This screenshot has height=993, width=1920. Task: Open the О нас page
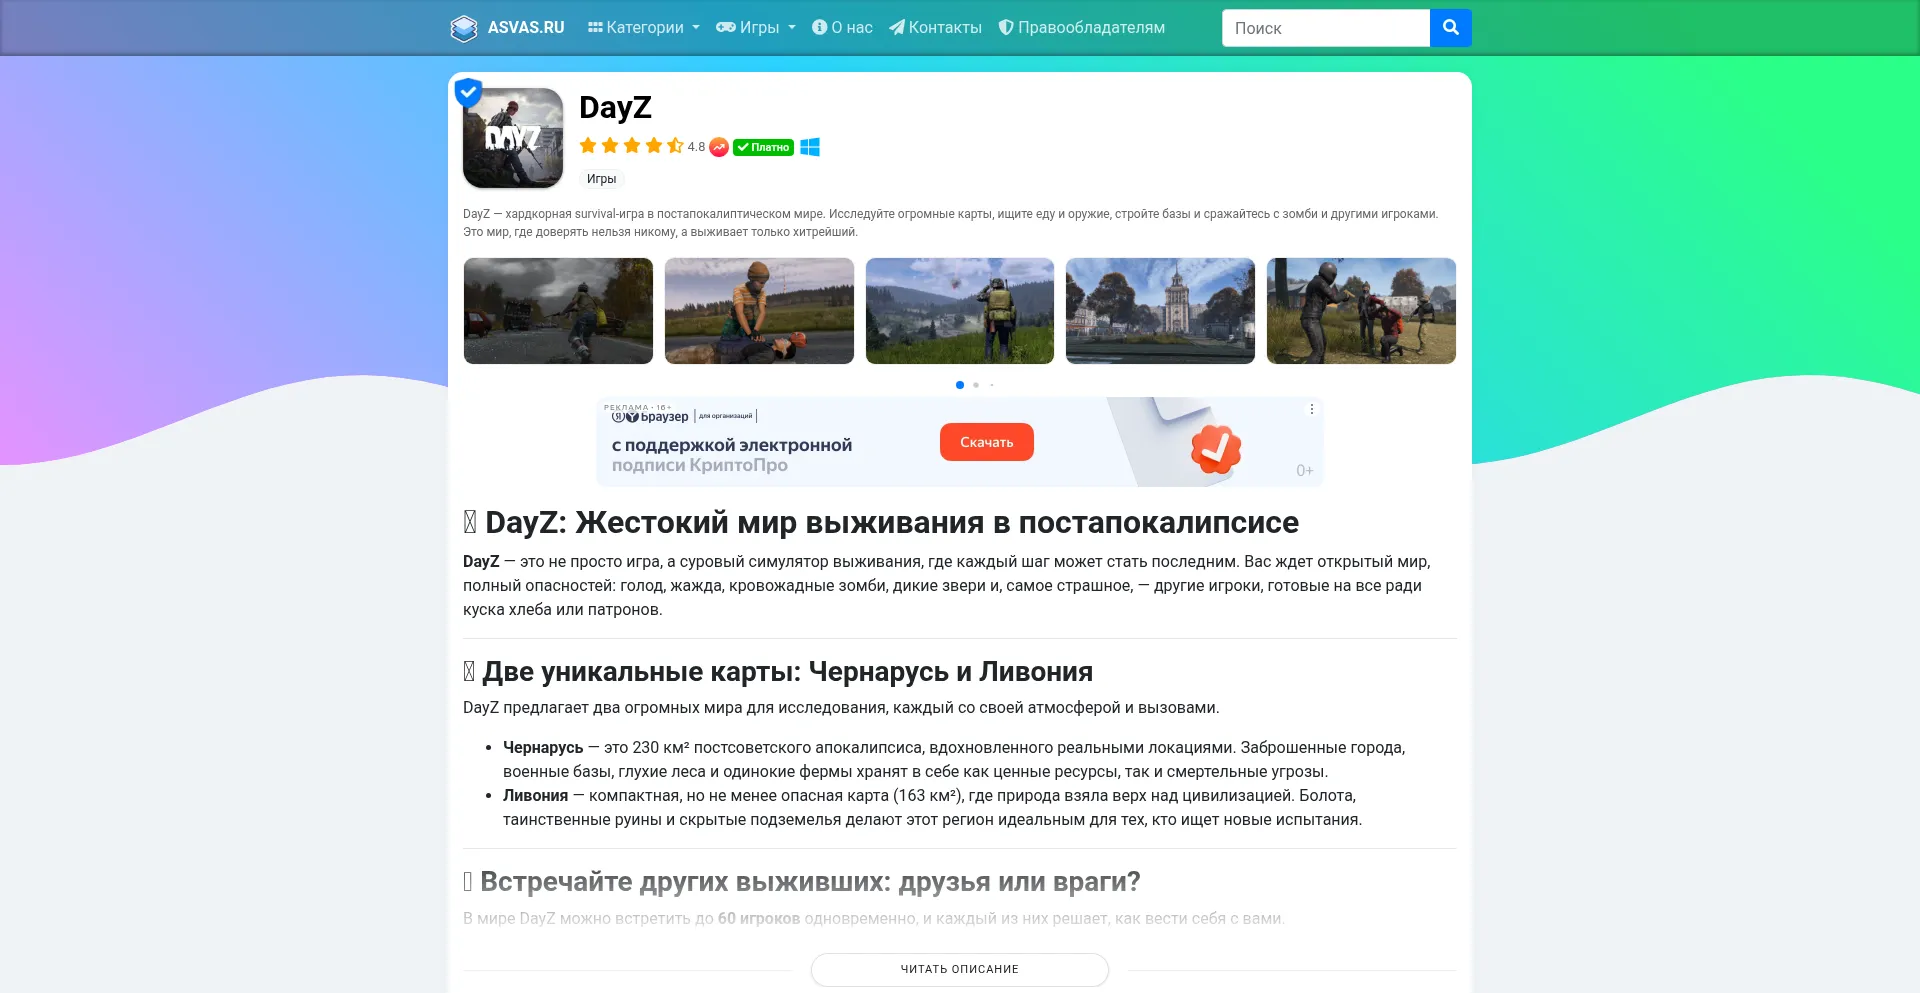point(842,28)
